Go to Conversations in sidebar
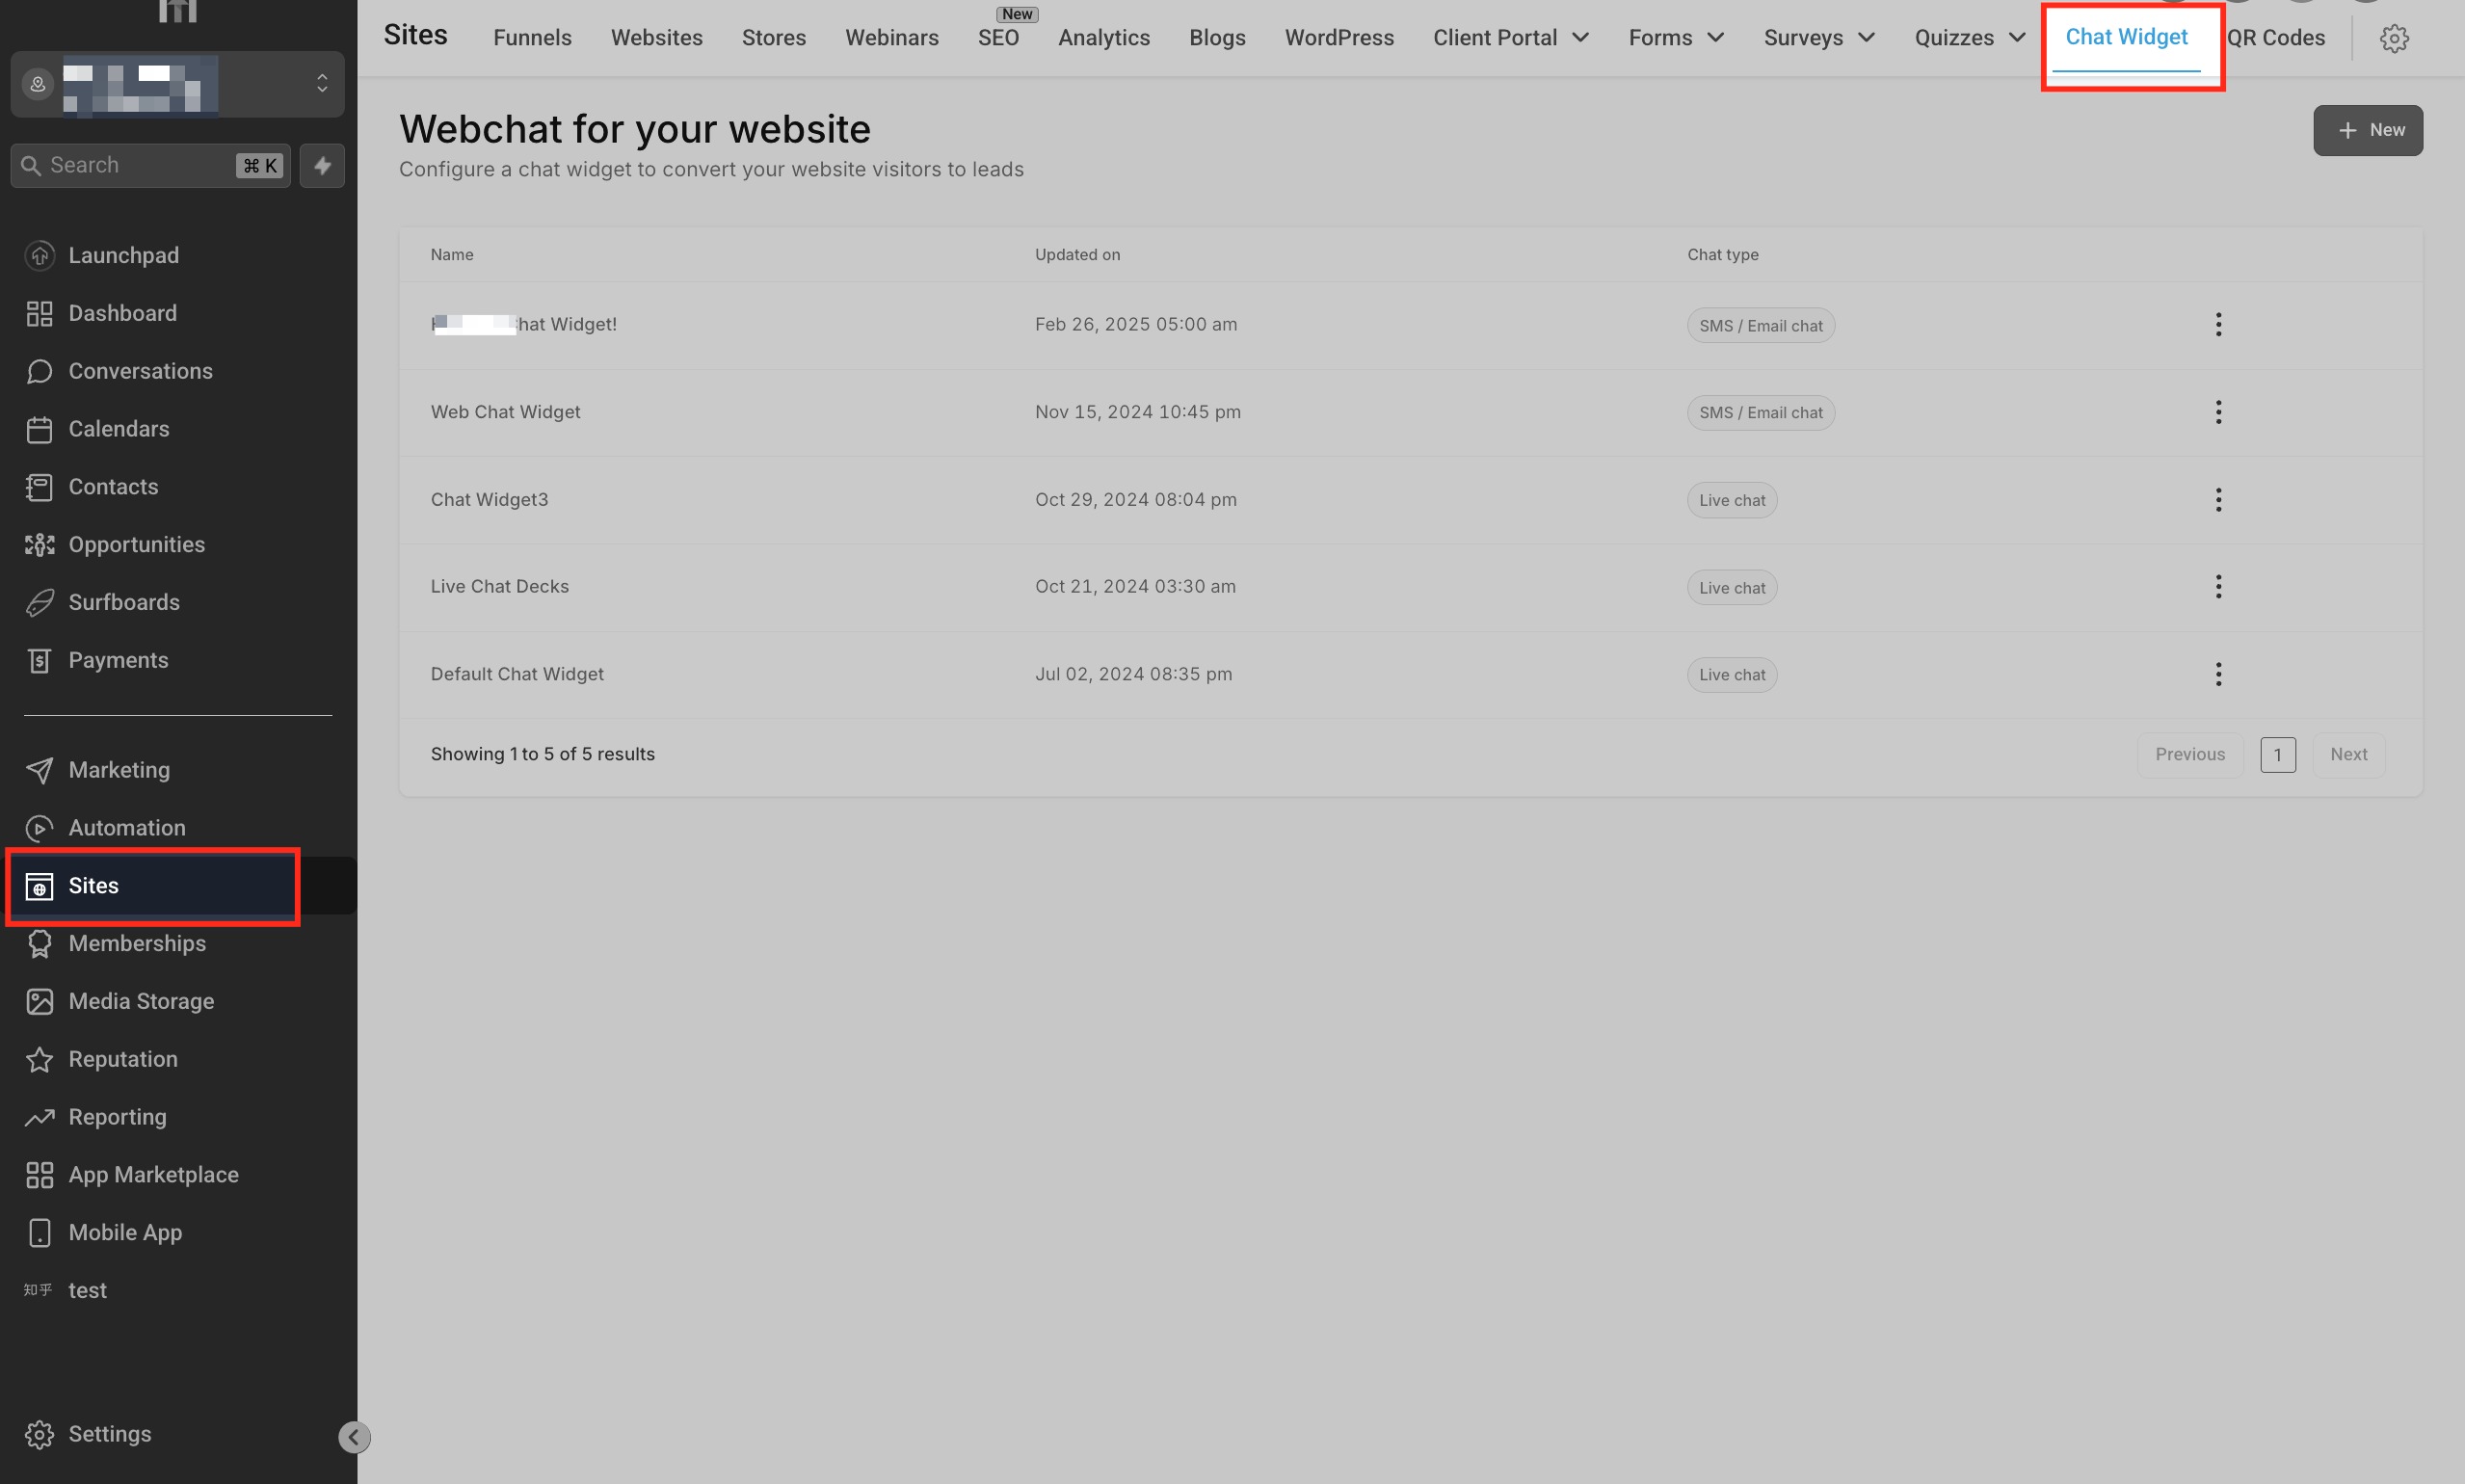 click(140, 371)
